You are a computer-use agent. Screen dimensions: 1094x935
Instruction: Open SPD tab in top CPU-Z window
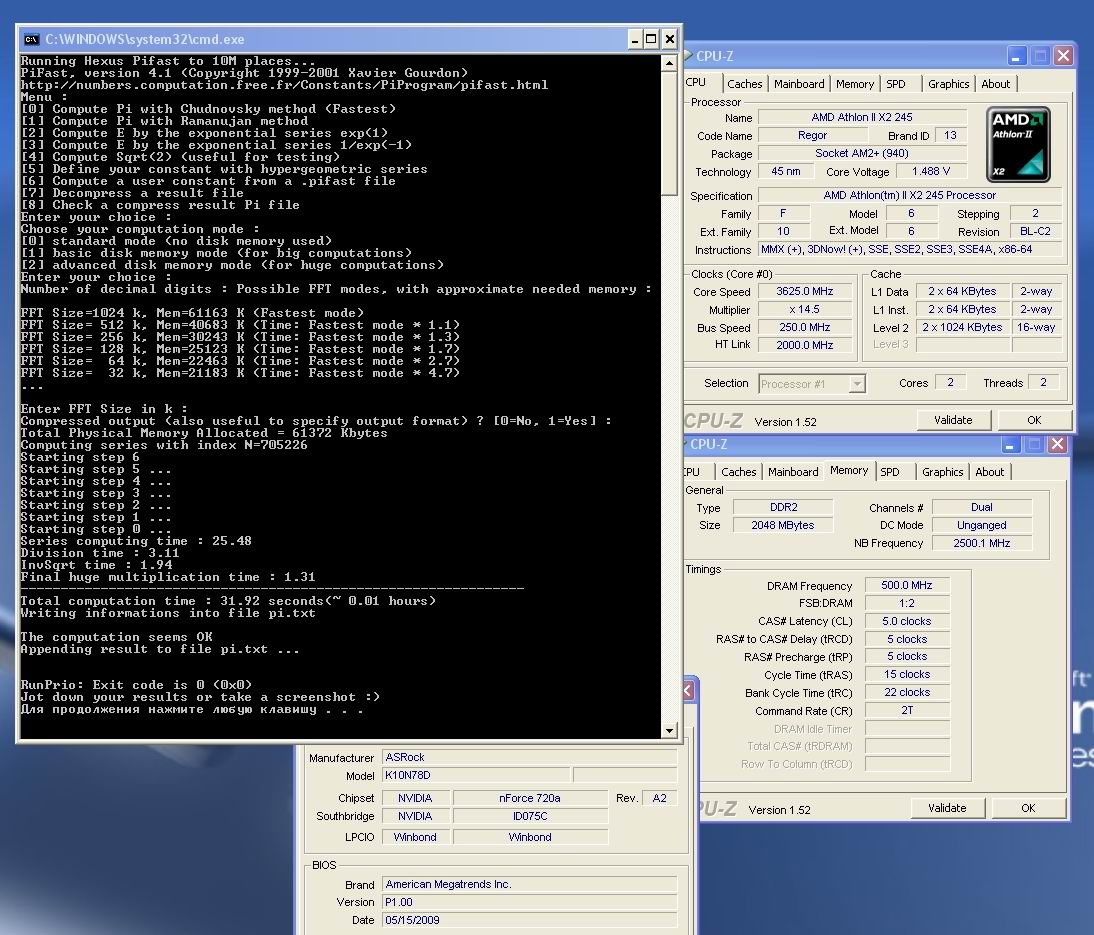[896, 84]
